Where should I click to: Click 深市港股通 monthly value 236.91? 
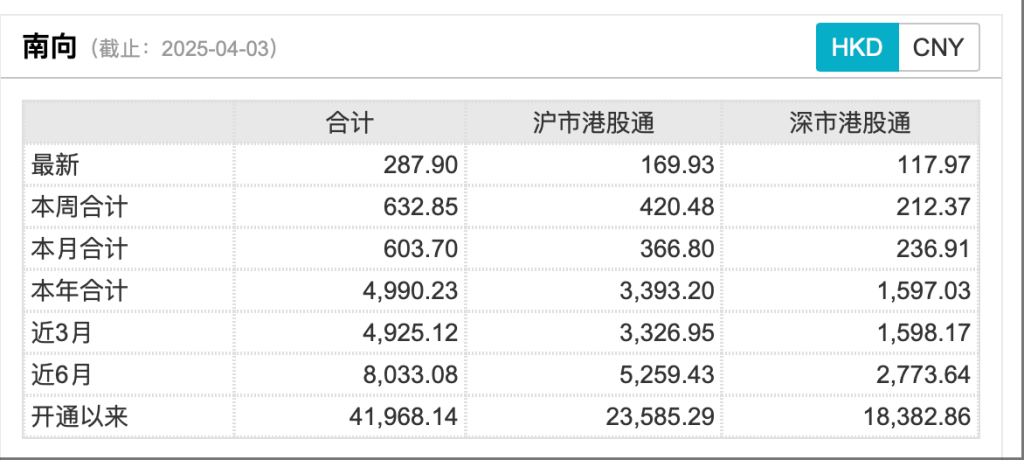[x=934, y=249]
